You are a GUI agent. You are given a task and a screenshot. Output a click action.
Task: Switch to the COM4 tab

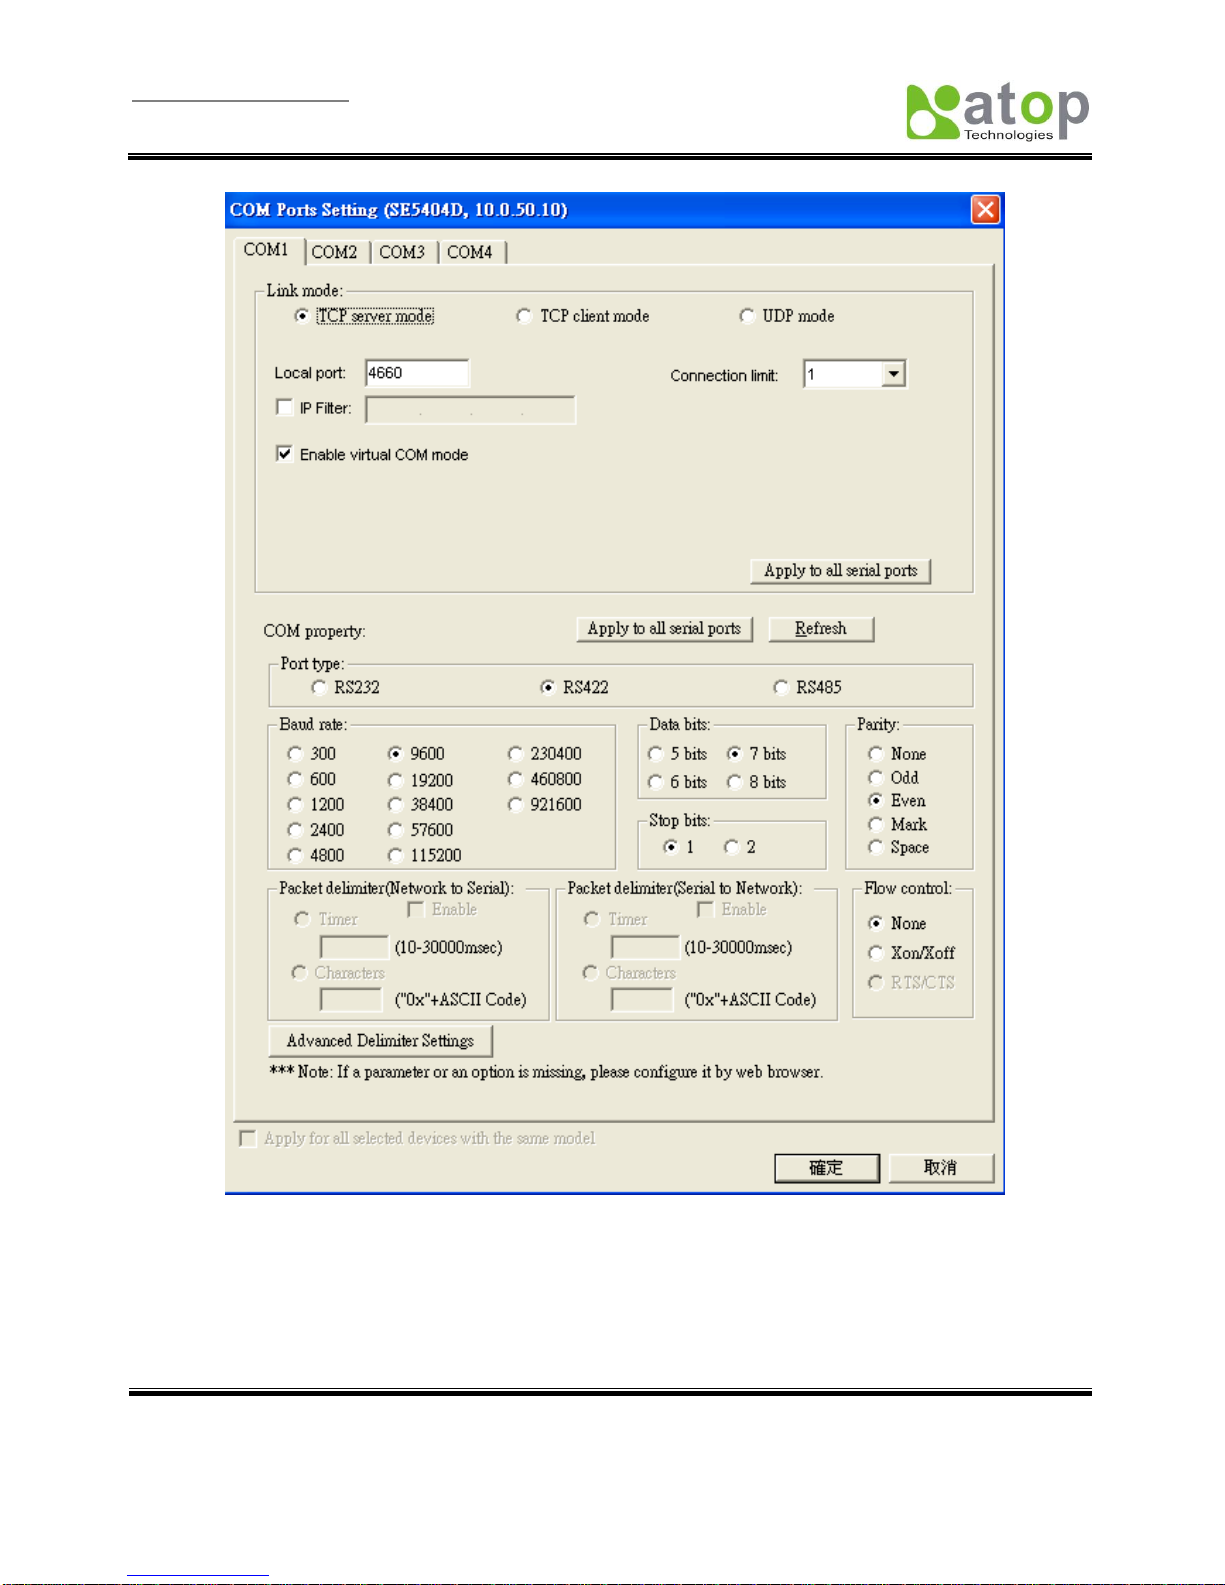(x=470, y=252)
